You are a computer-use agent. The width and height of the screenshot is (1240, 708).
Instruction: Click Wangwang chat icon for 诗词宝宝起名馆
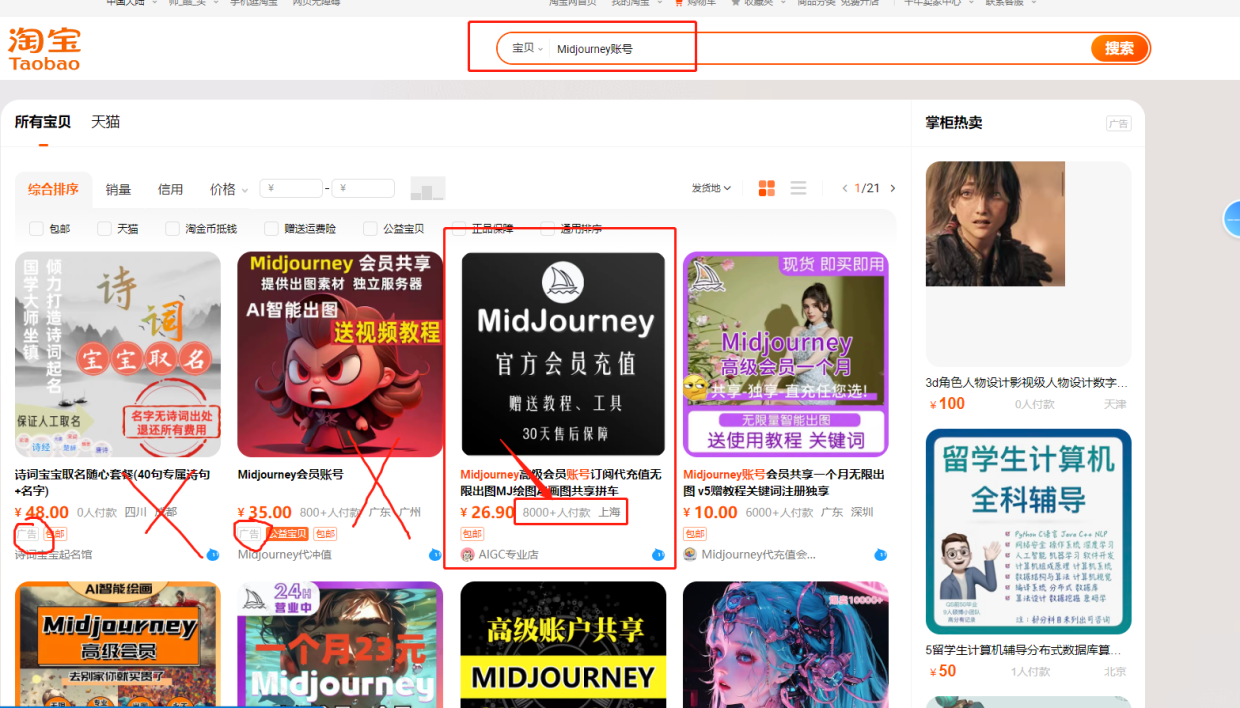[x=213, y=554]
